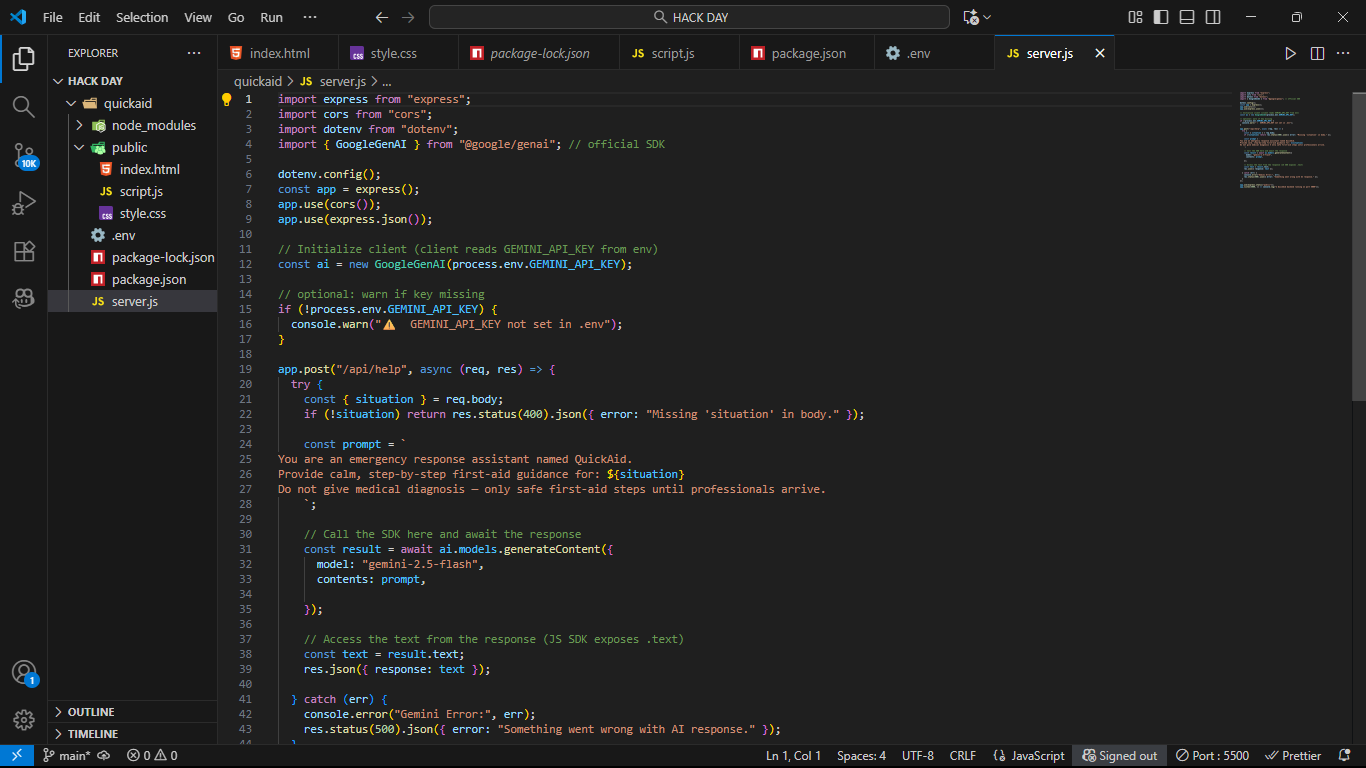
Task: Open the Run and Debug view
Action: pos(24,203)
